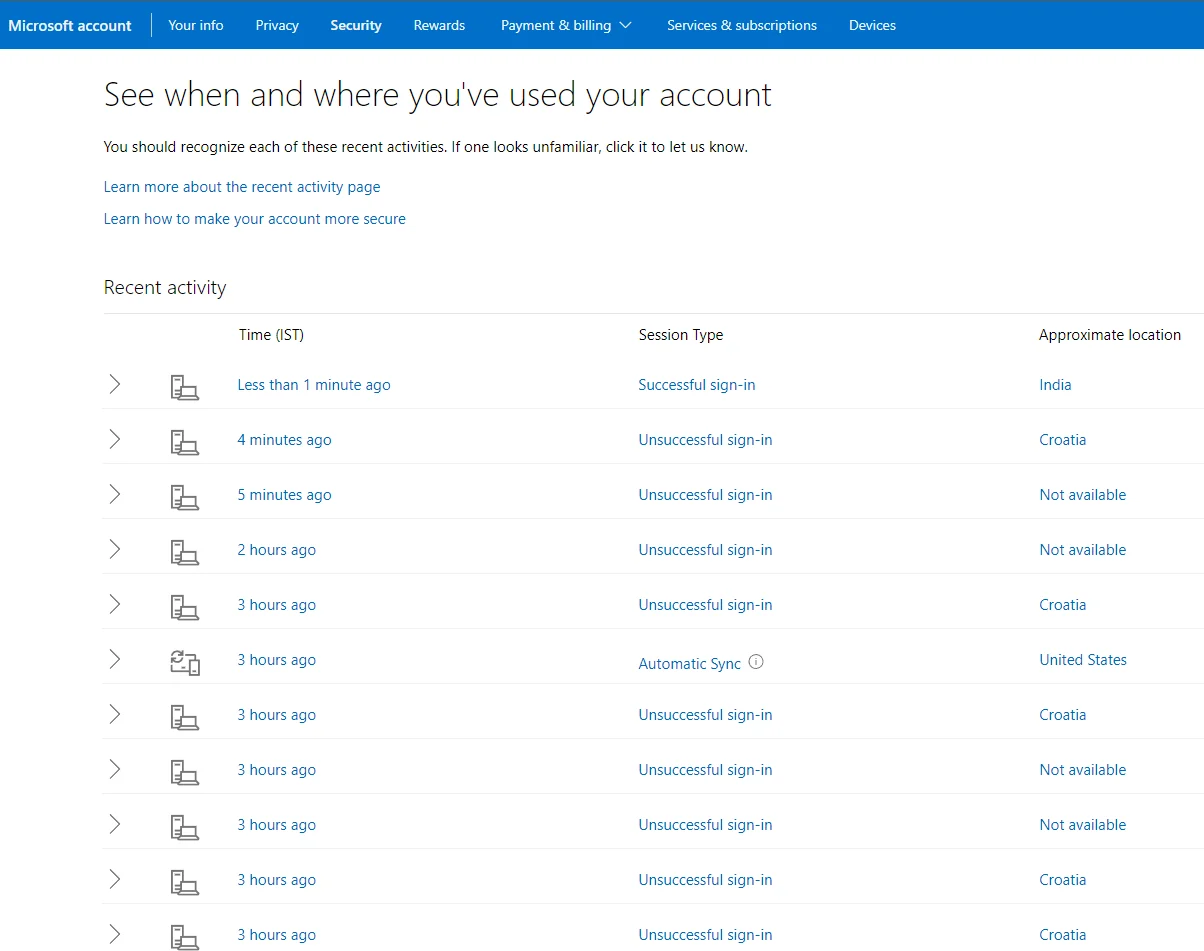Open the Payment & billing dropdown

[566, 25]
